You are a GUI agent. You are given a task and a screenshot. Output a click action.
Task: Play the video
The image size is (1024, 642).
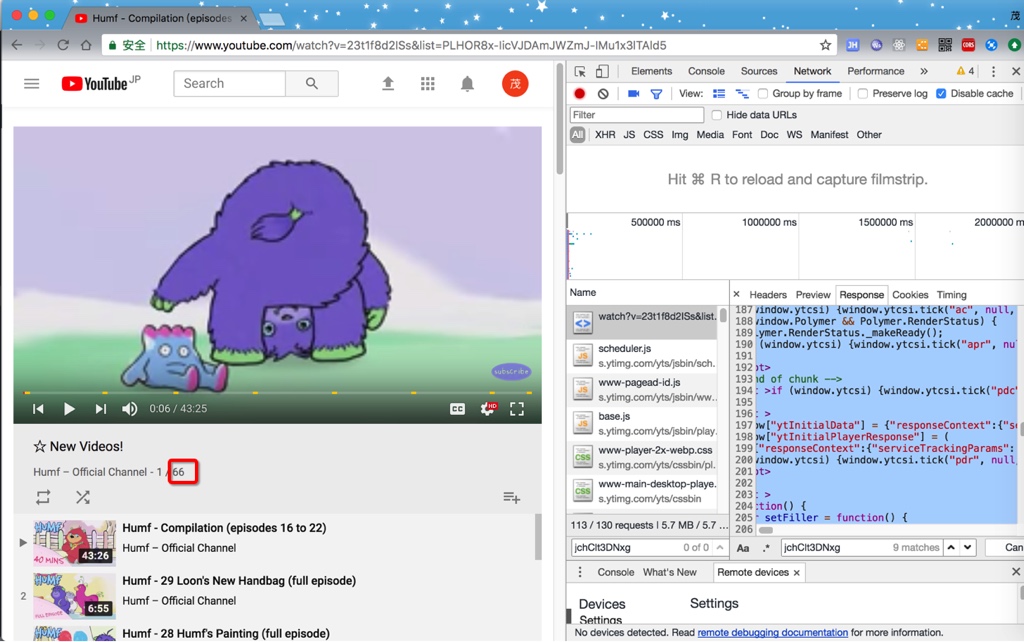[69, 409]
